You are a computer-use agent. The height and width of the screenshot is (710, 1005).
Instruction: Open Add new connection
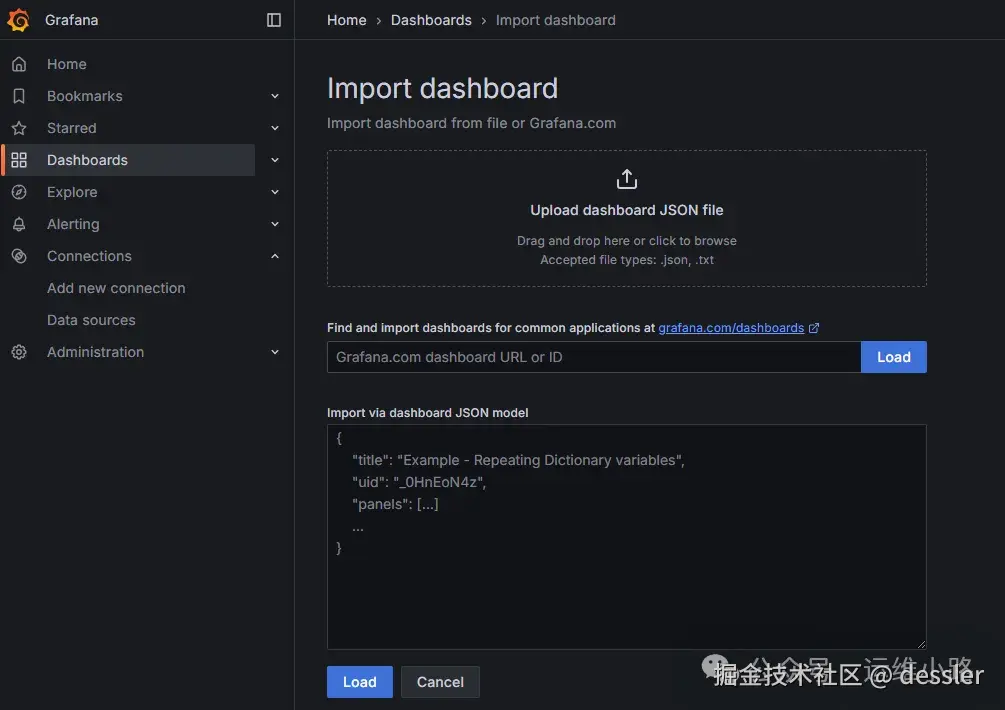pyautogui.click(x=116, y=288)
